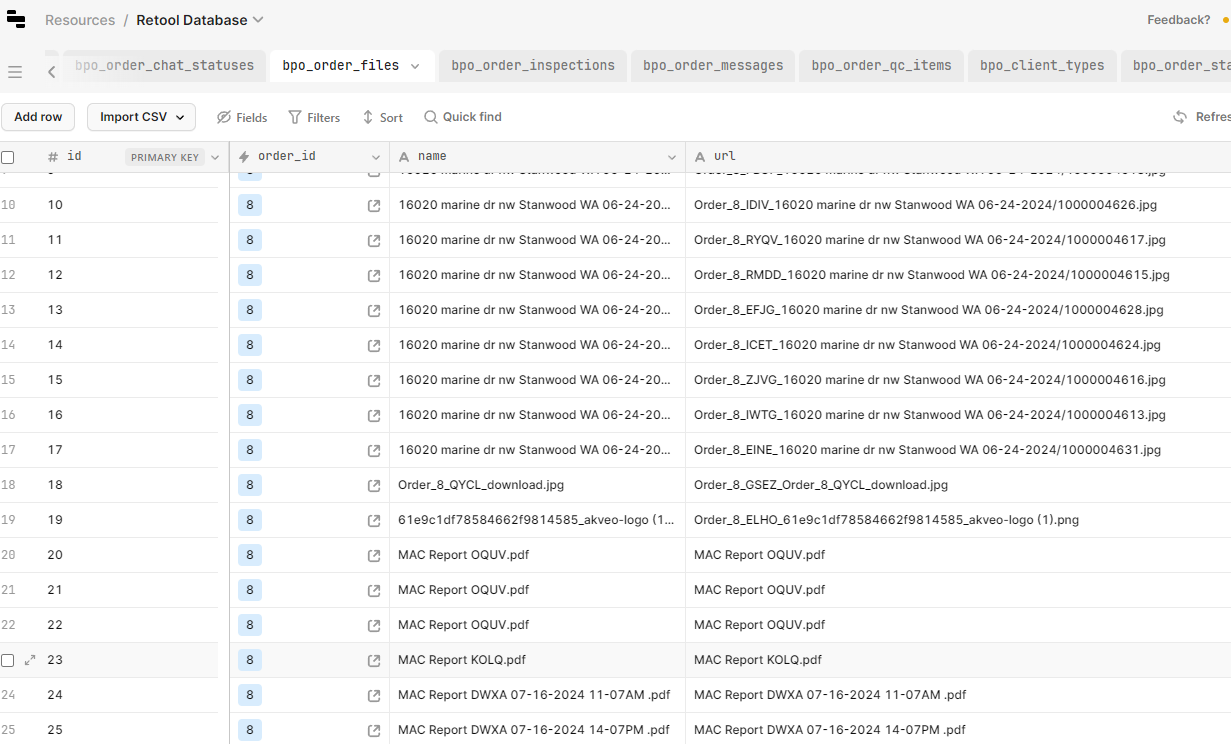
Task: Open linked order record in row 14
Action: click(374, 345)
